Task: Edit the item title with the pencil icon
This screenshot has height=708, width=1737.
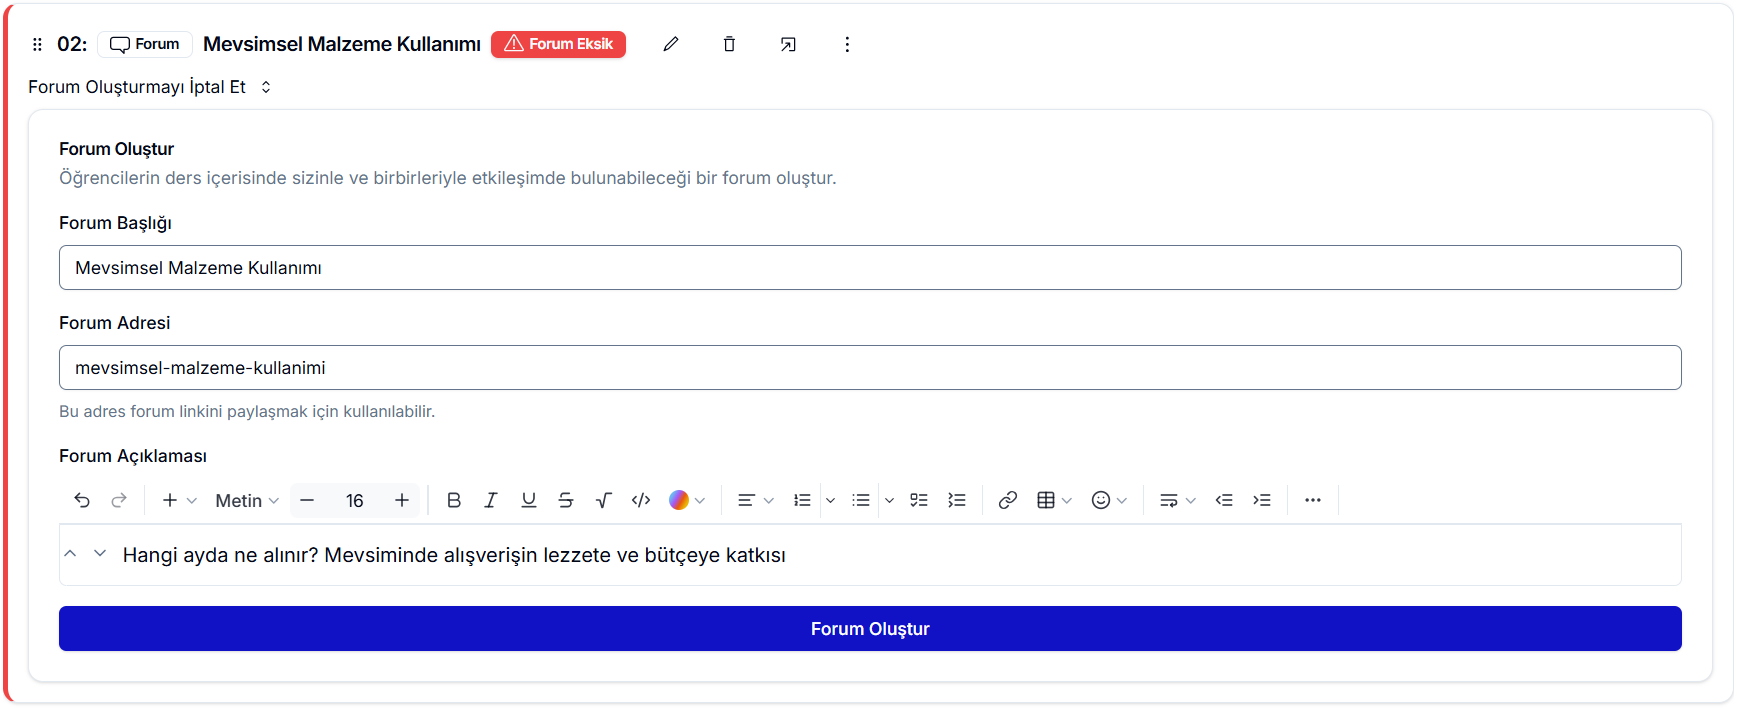Action: point(671,44)
